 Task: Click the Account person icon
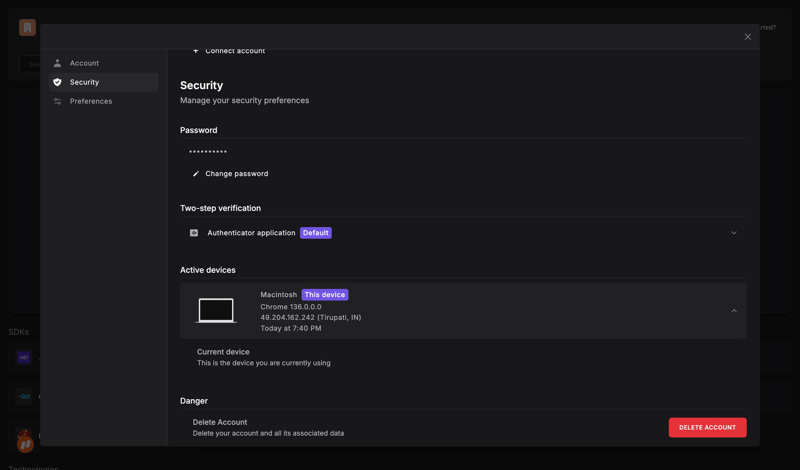click(x=58, y=63)
